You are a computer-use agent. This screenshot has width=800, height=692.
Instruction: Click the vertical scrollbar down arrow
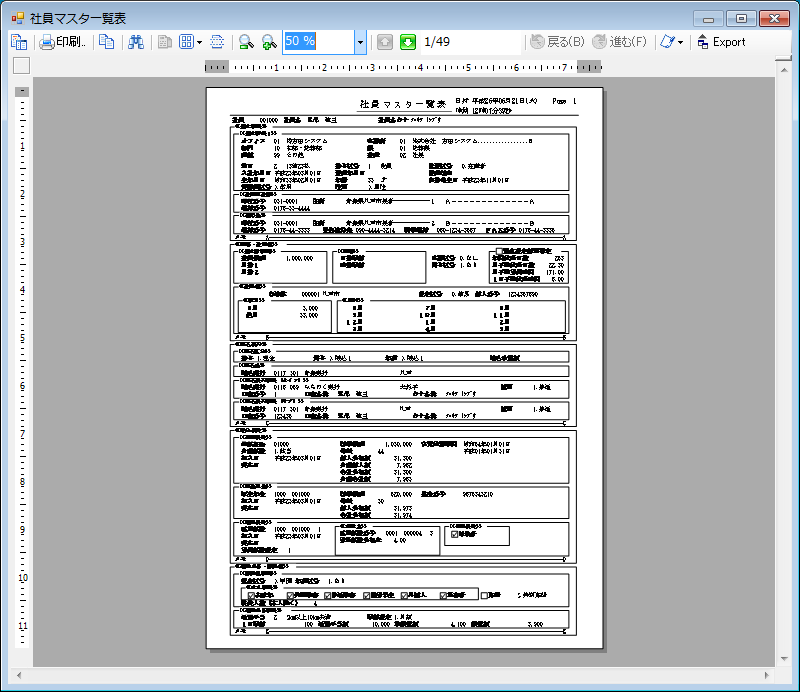[x=782, y=660]
